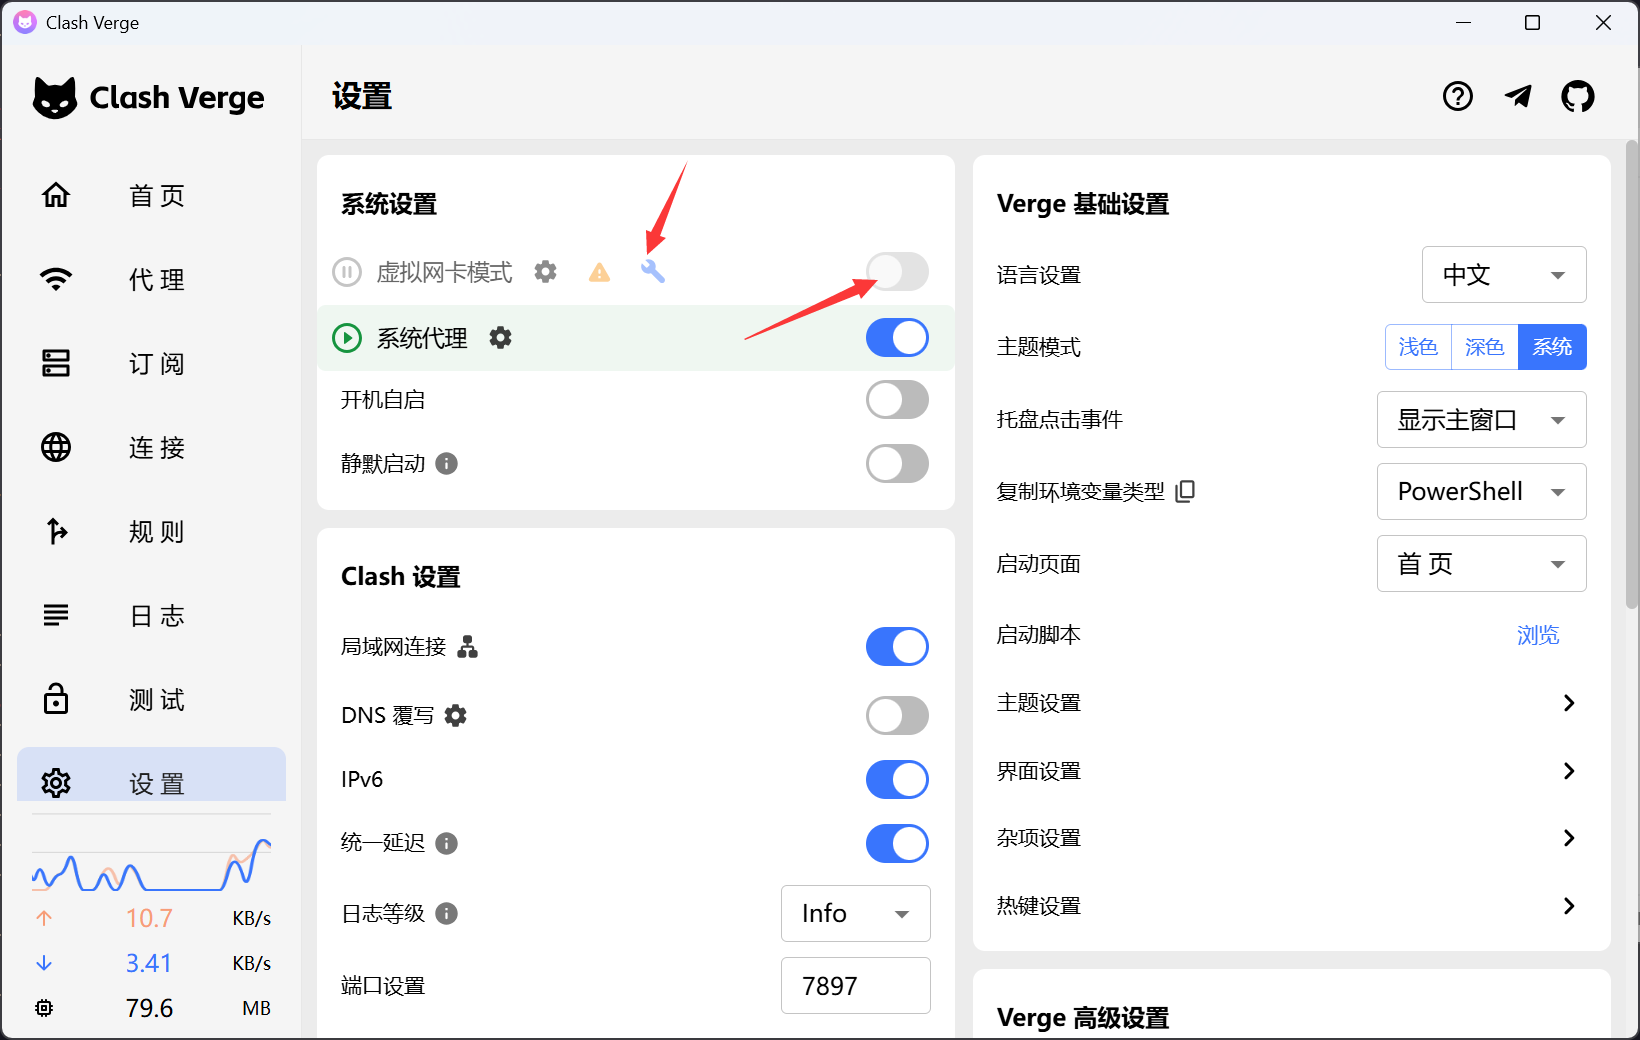Show info for 统一延迟
Image resolution: width=1640 pixels, height=1040 pixels.
(x=447, y=843)
